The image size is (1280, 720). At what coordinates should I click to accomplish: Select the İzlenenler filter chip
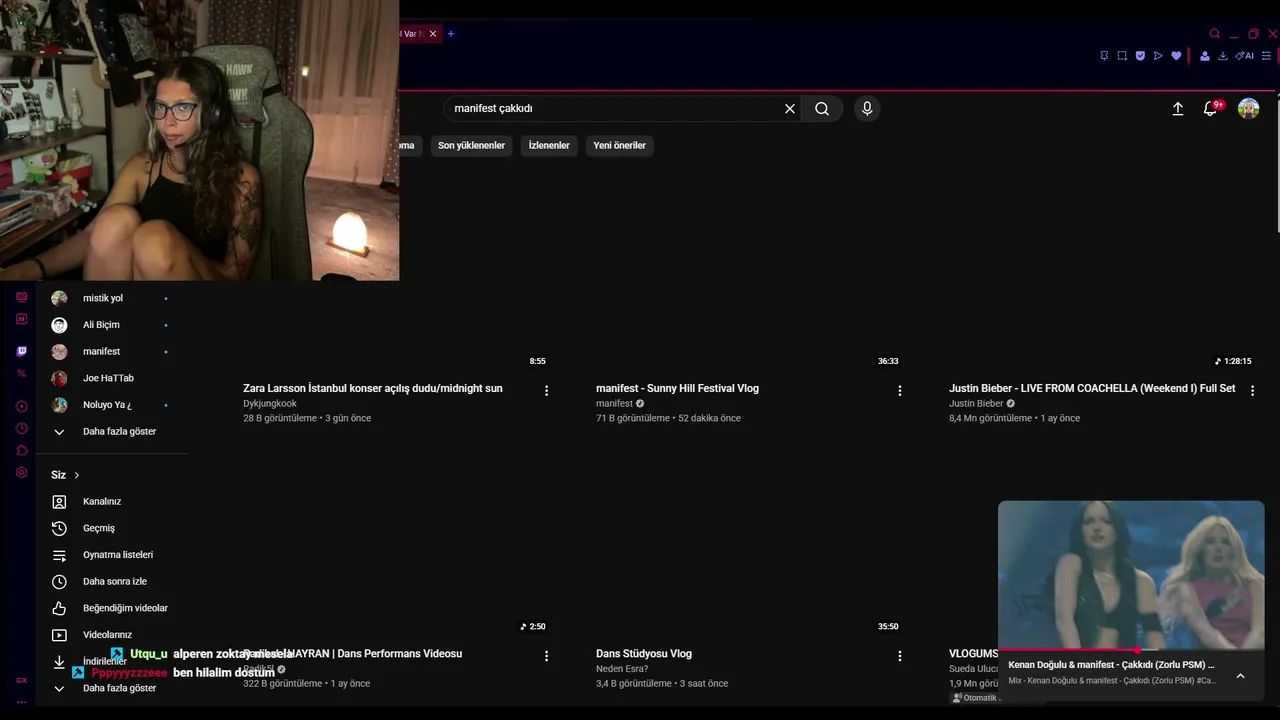(549, 146)
